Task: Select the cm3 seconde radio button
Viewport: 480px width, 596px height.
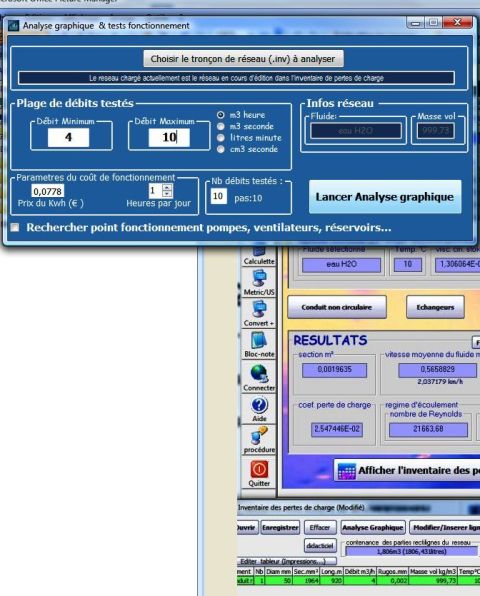Action: (x=221, y=149)
